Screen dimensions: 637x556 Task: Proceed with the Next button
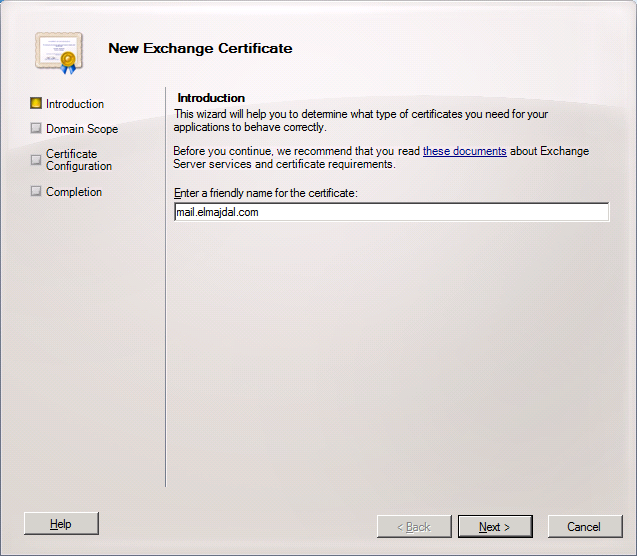[495, 526]
